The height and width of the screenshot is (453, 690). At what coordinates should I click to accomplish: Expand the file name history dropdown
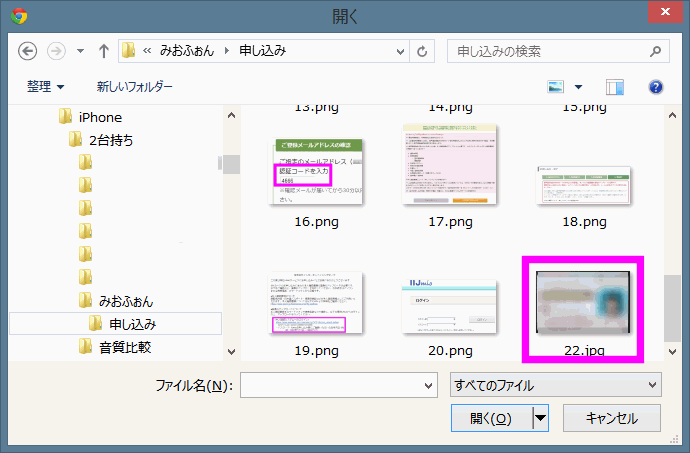(x=428, y=385)
